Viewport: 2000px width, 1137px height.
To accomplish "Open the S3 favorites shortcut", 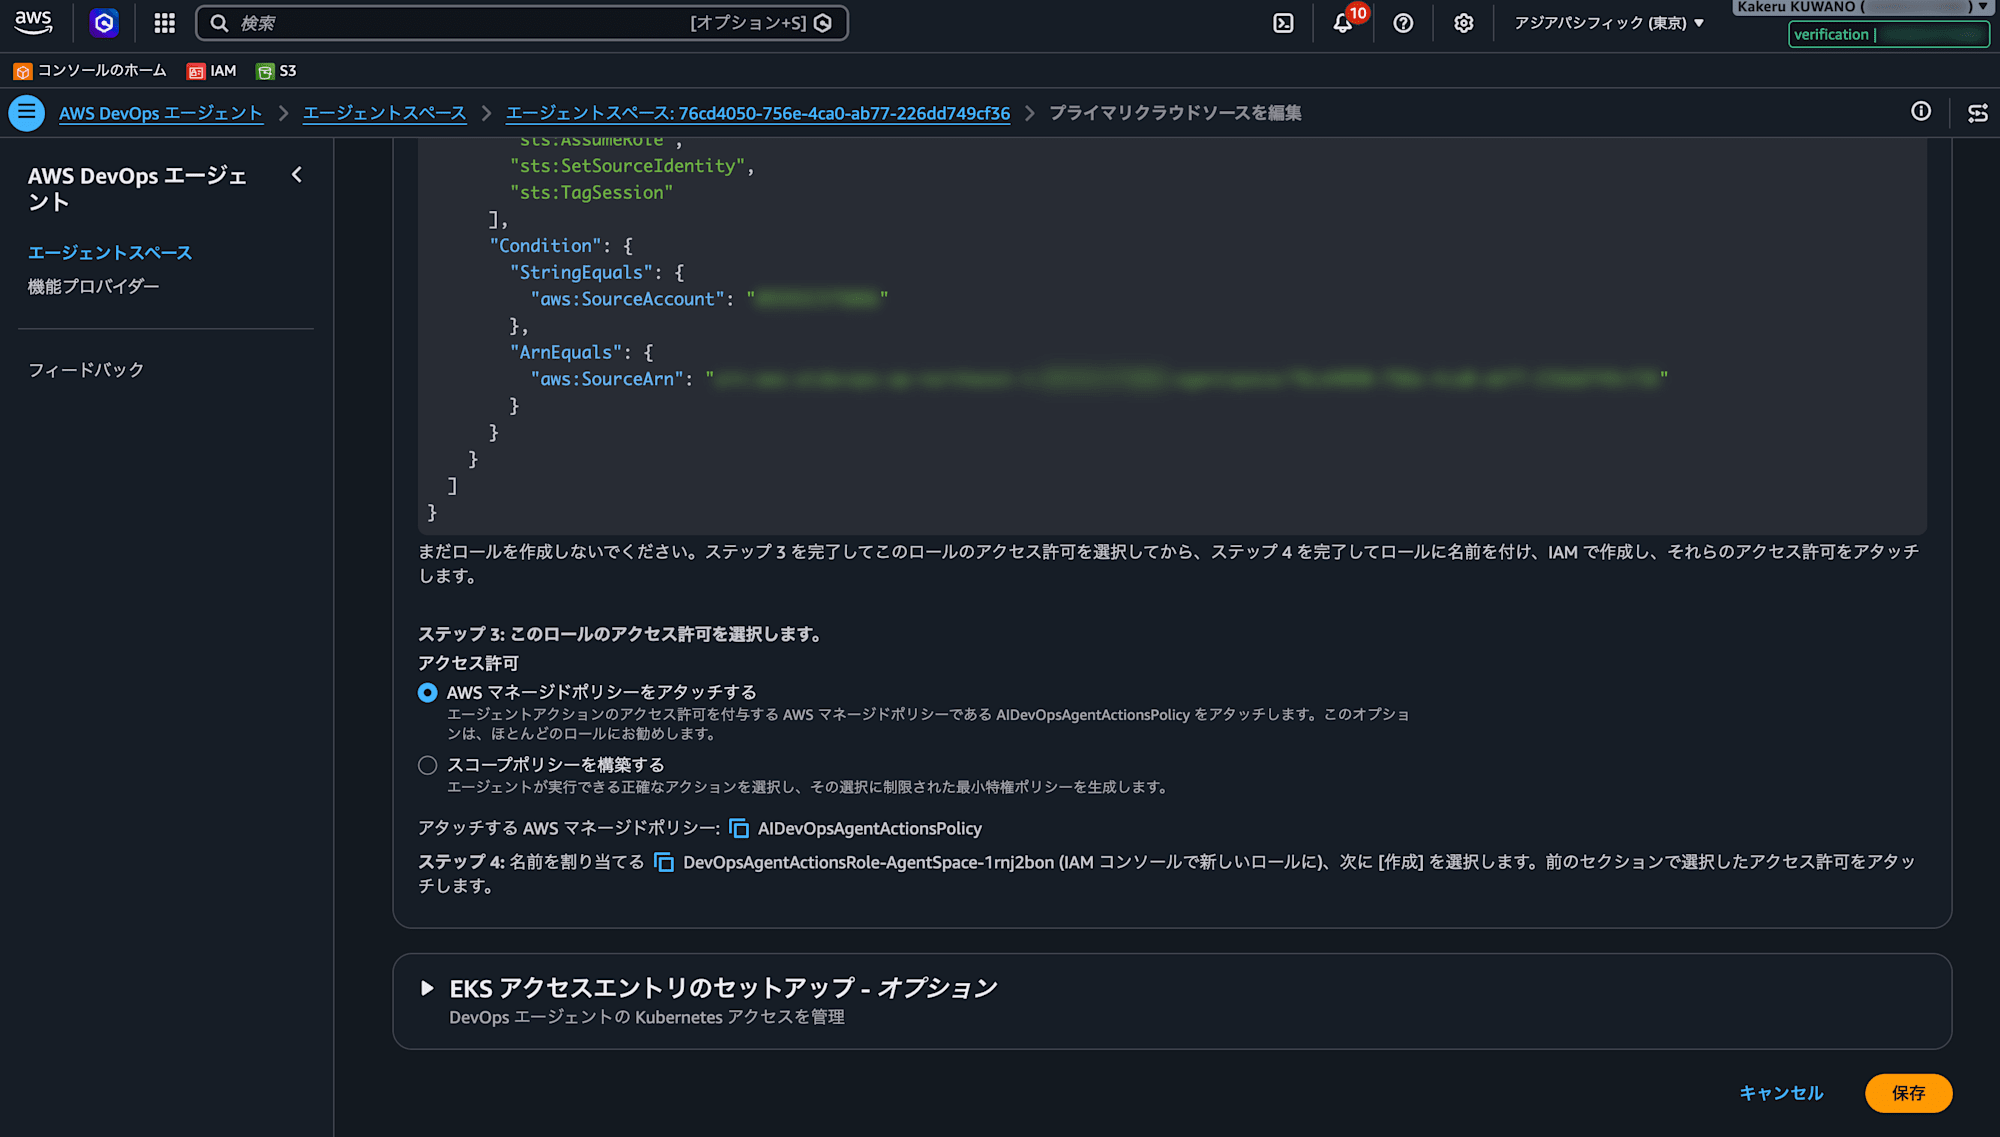I will (276, 71).
